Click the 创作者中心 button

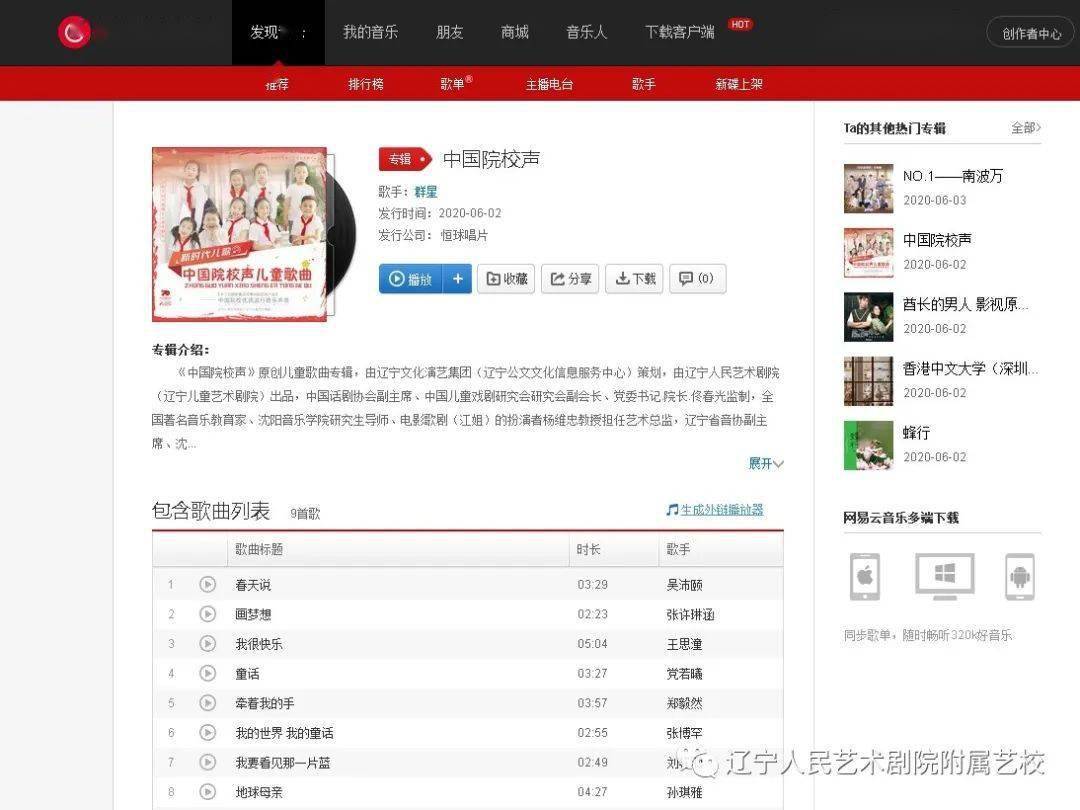1031,33
